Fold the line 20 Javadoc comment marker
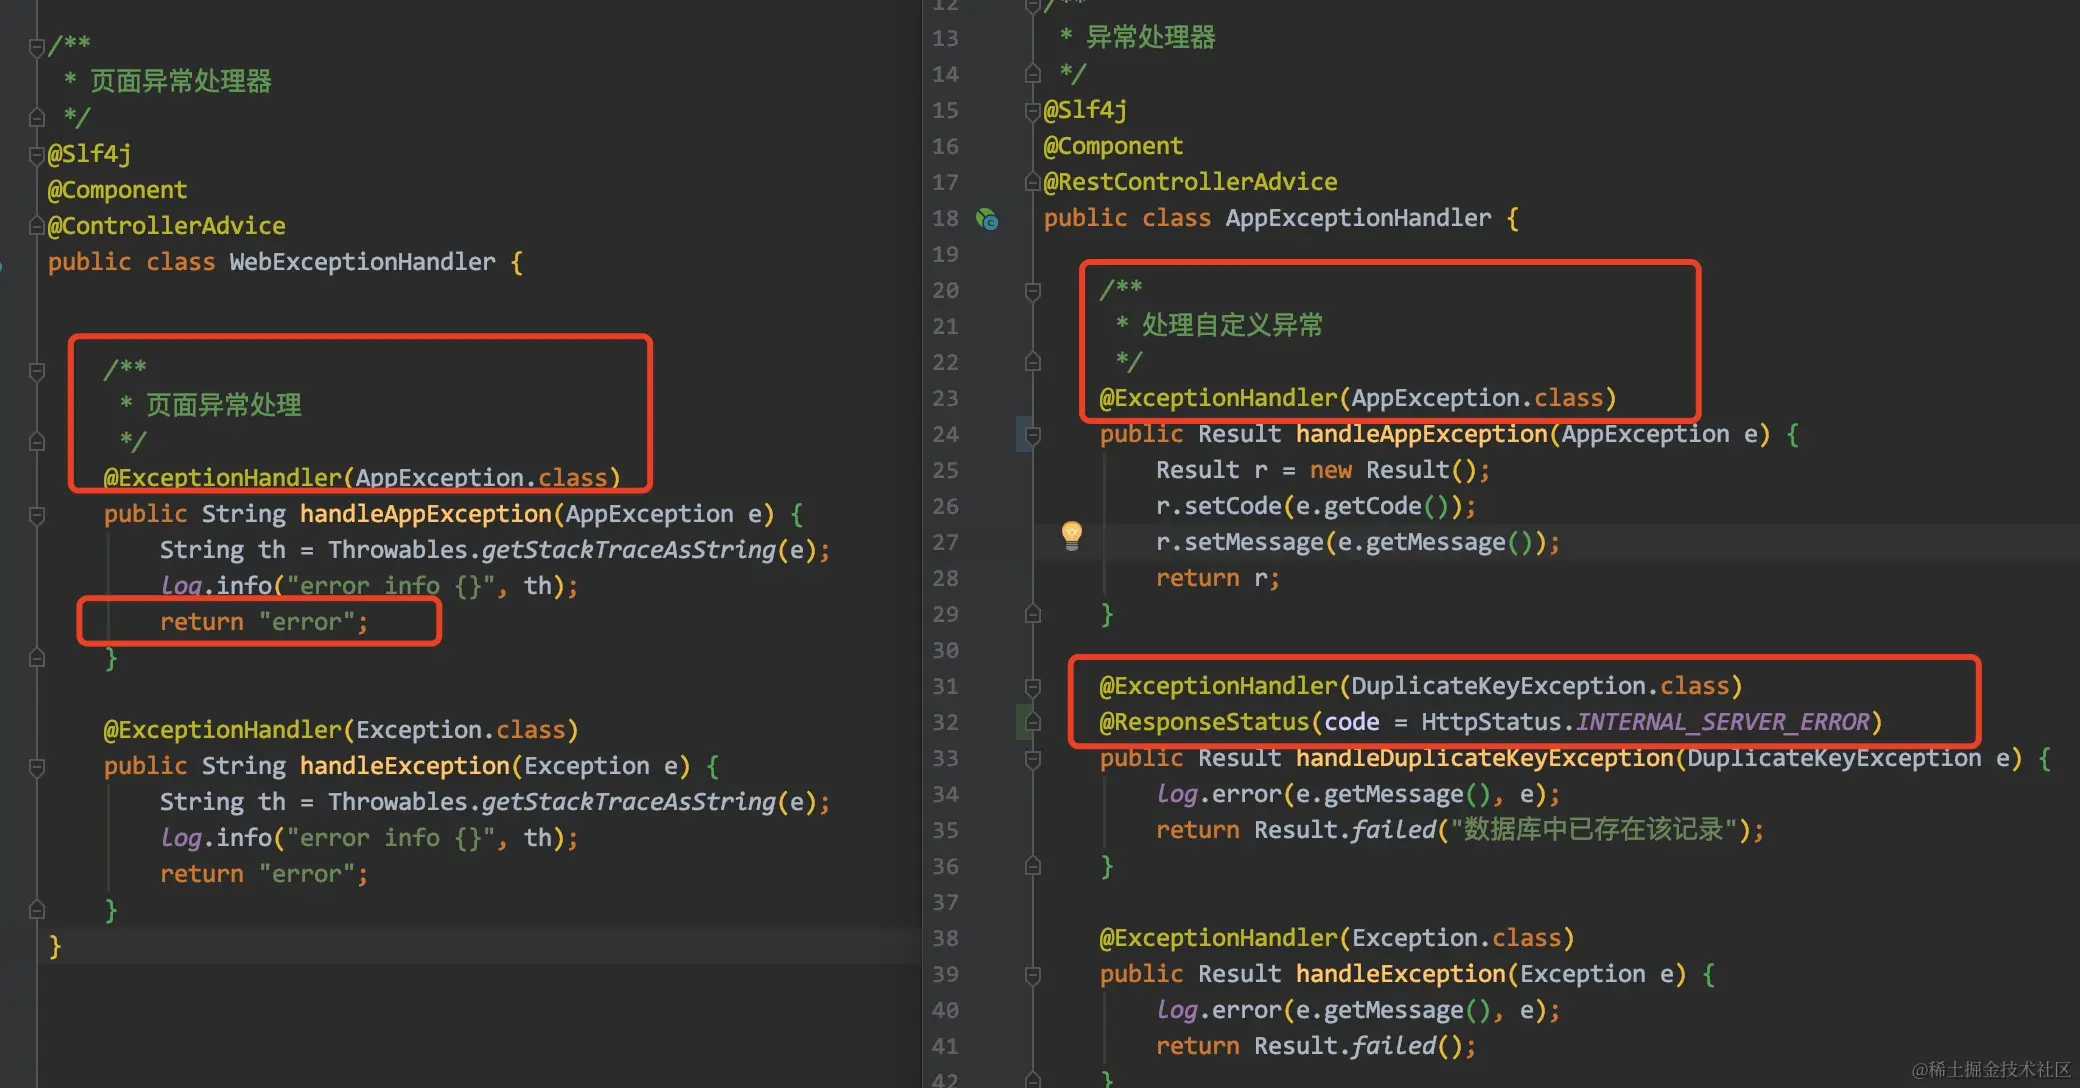The image size is (2080, 1088). (x=1033, y=291)
